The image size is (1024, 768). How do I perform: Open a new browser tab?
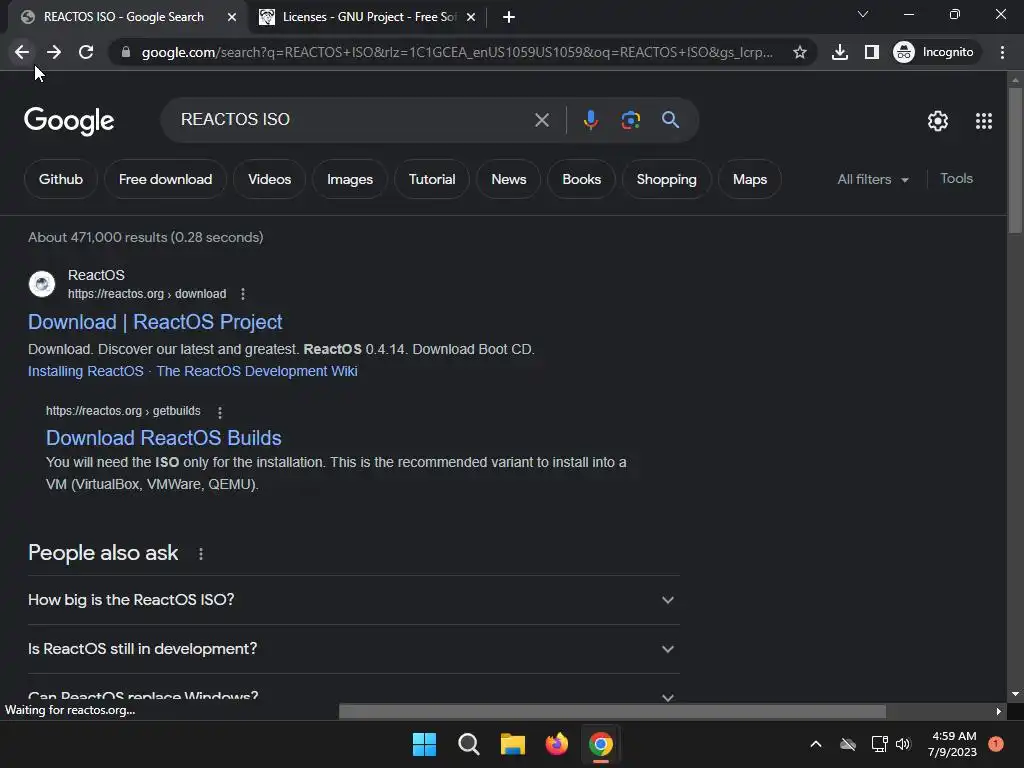(509, 17)
